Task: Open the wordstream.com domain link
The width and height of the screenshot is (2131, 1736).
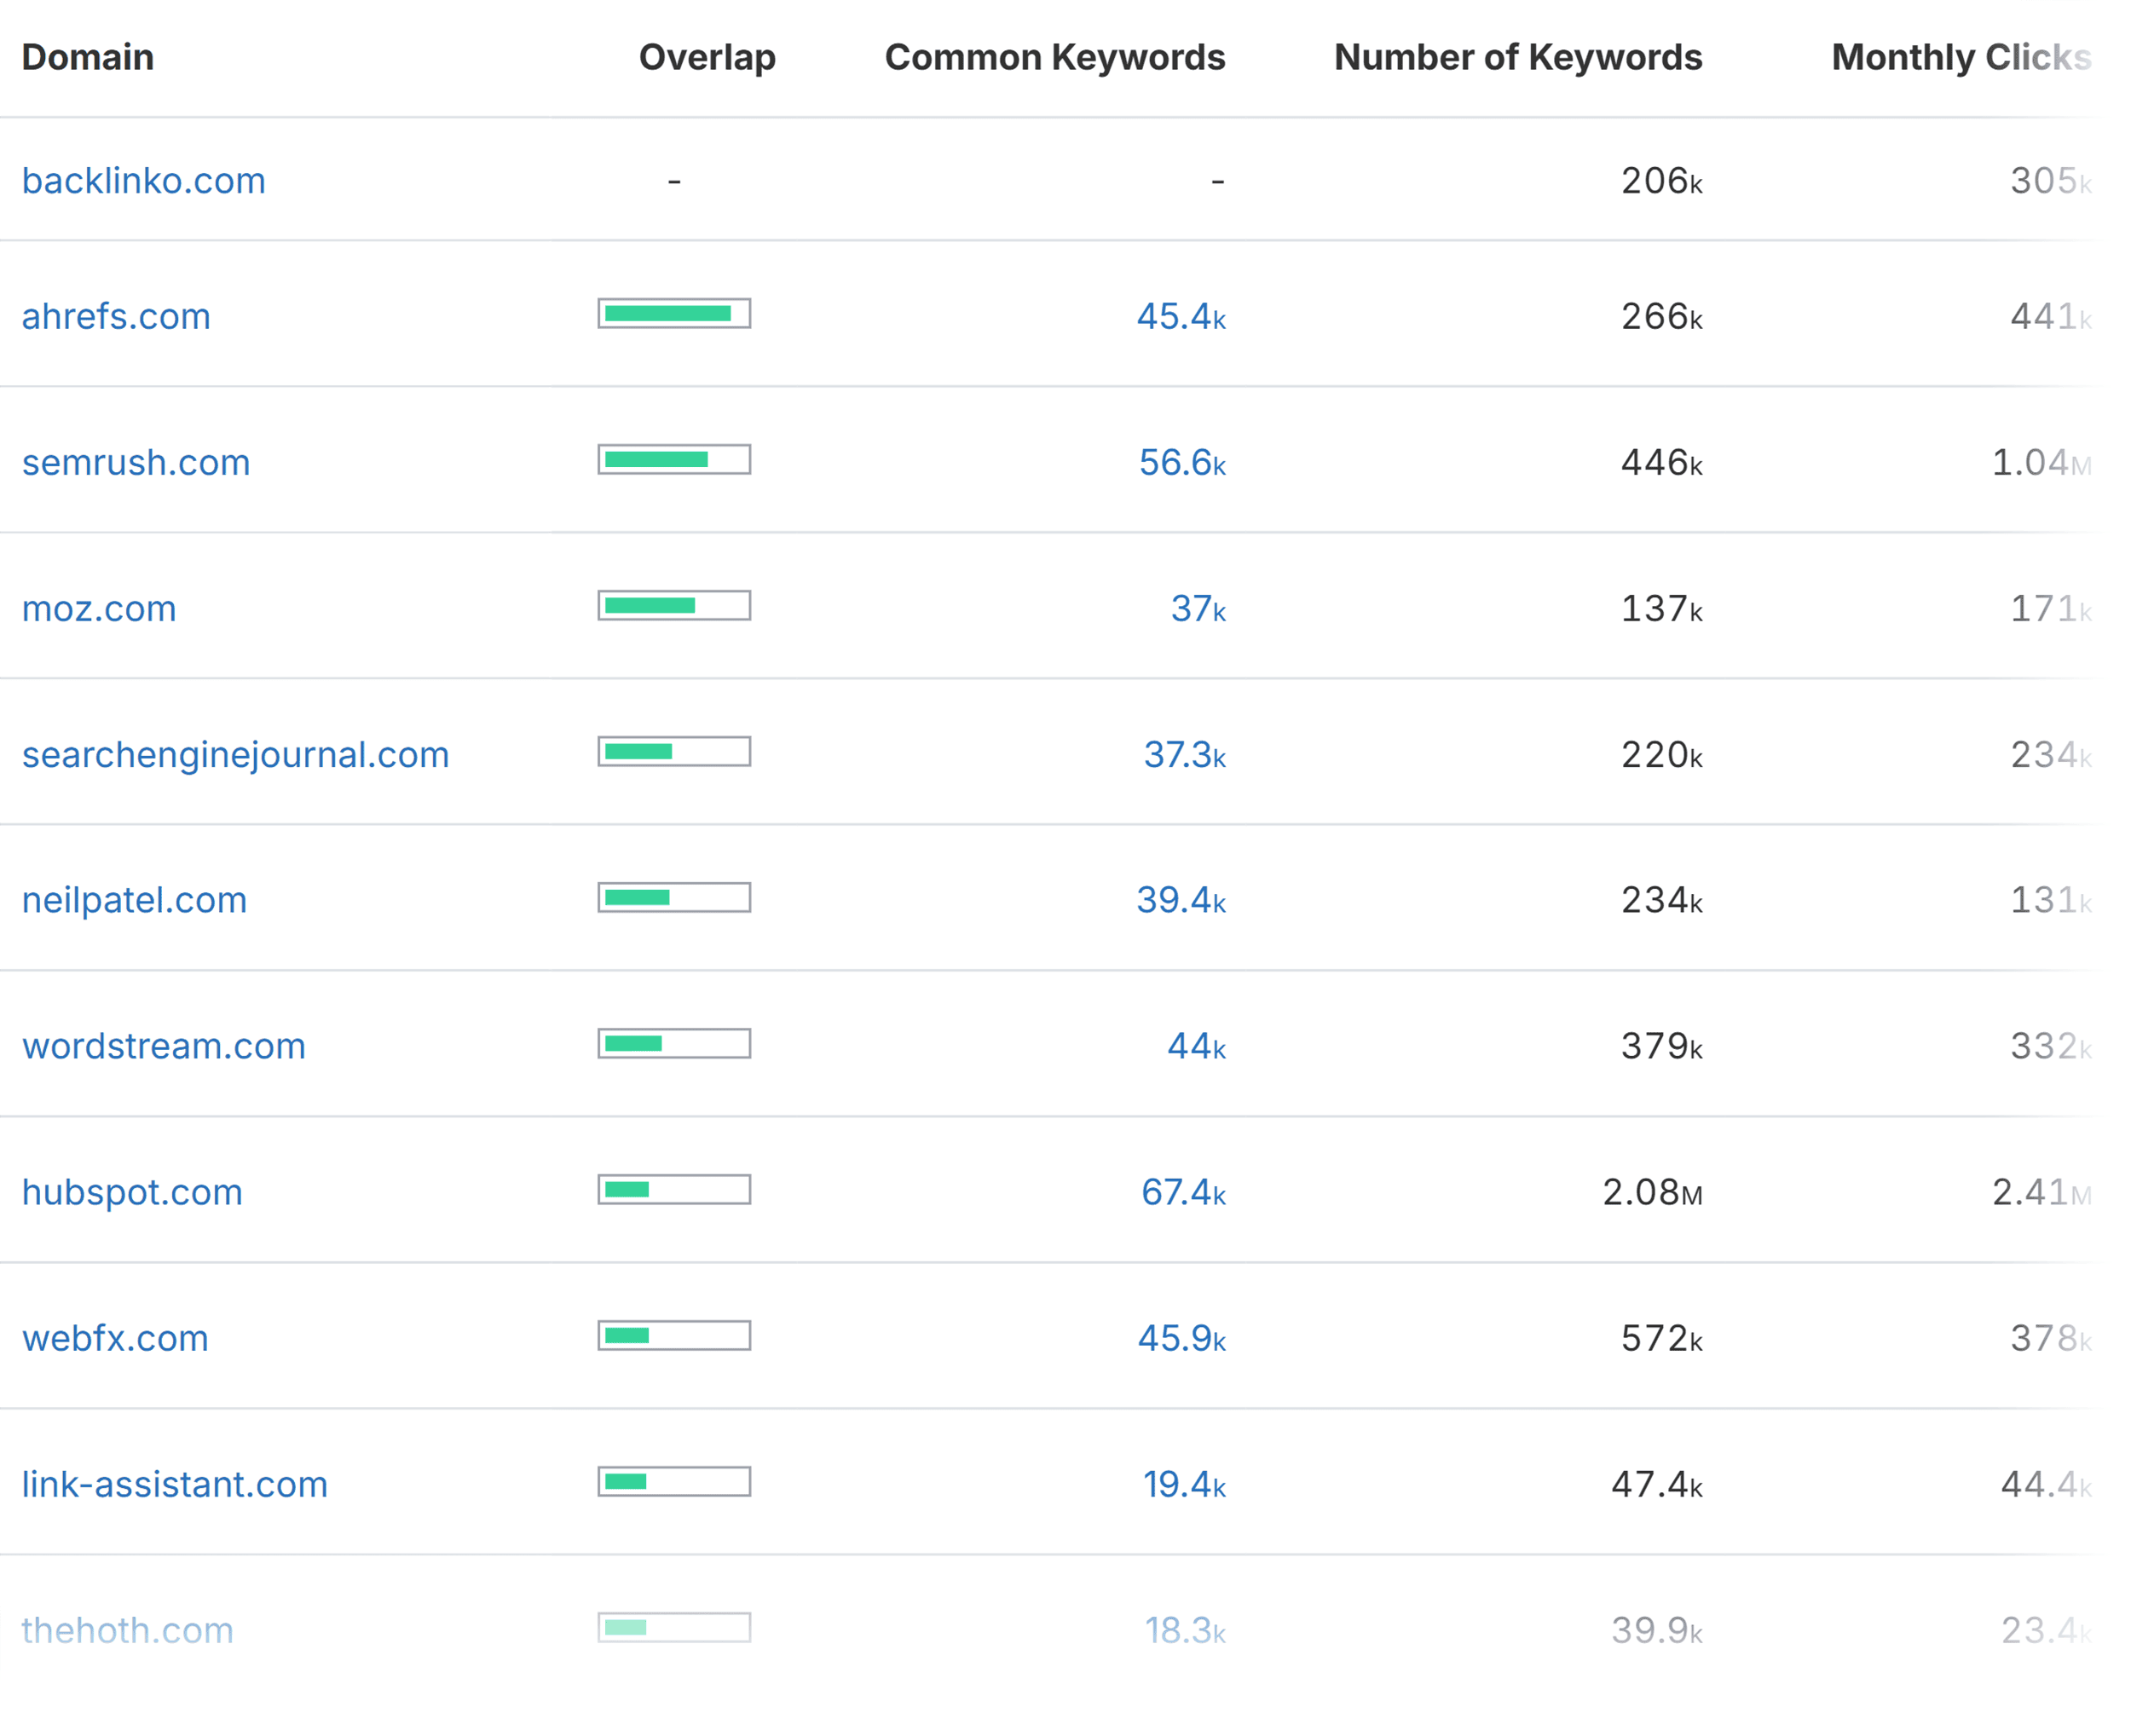Action: click(164, 1046)
